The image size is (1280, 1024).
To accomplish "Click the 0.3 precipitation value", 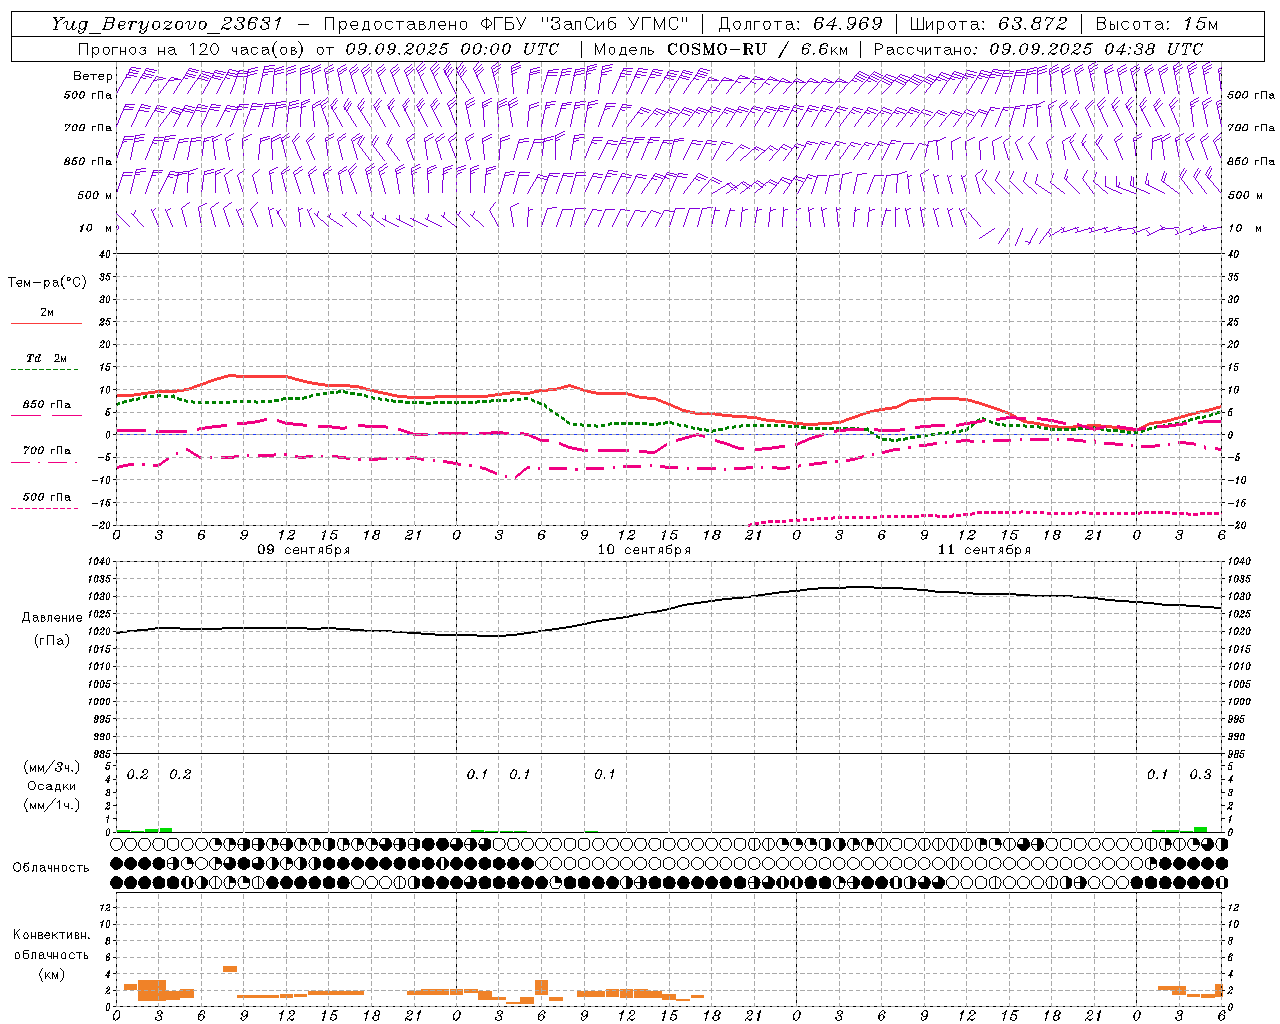I will pos(1200,775).
